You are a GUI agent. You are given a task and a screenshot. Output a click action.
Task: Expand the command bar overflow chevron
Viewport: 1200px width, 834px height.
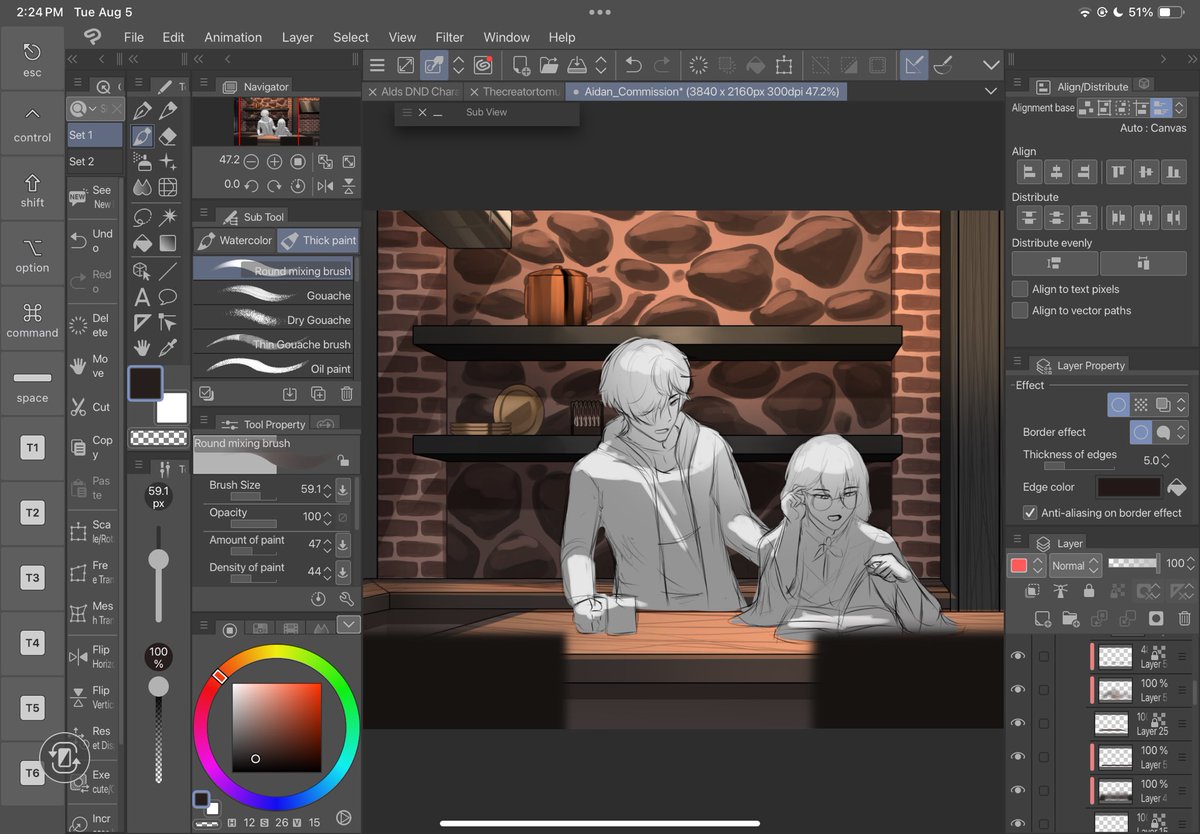991,65
